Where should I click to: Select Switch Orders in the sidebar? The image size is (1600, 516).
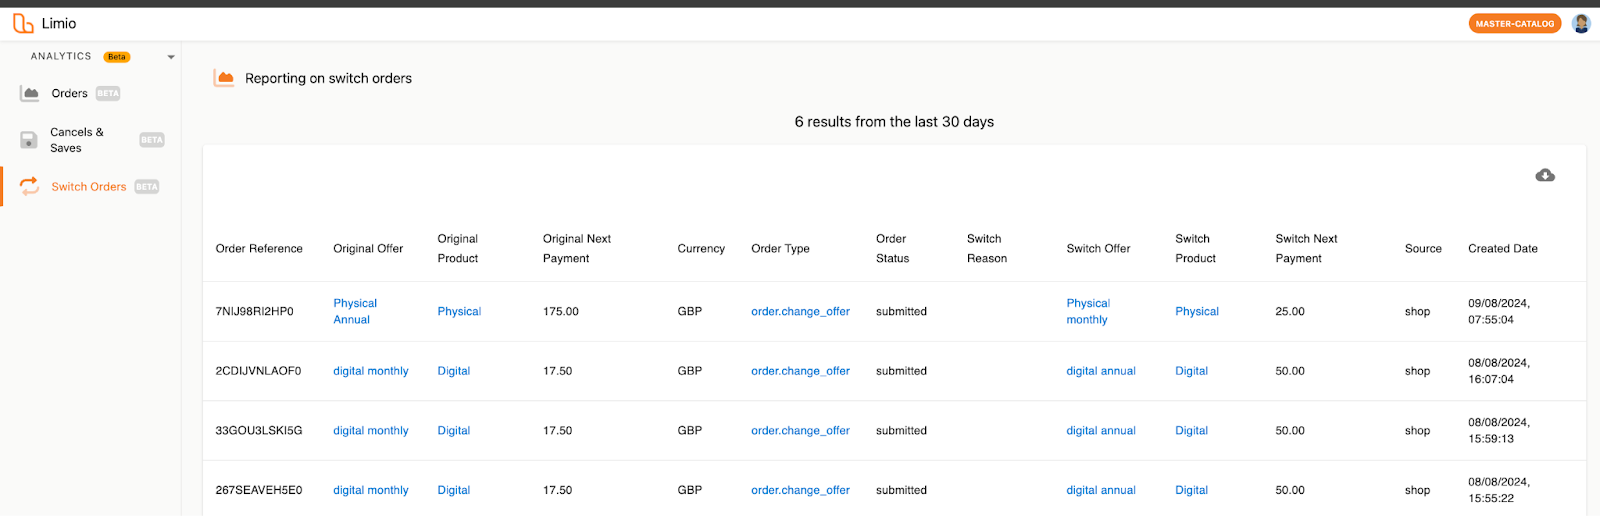(88, 187)
